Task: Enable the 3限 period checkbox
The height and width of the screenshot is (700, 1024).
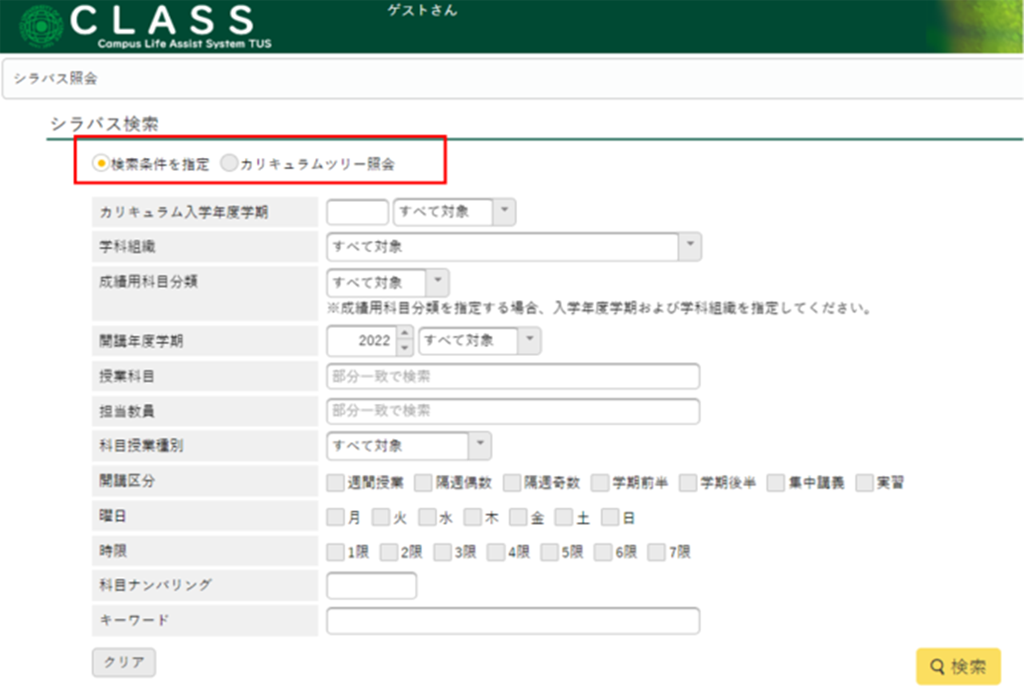Action: (x=443, y=552)
